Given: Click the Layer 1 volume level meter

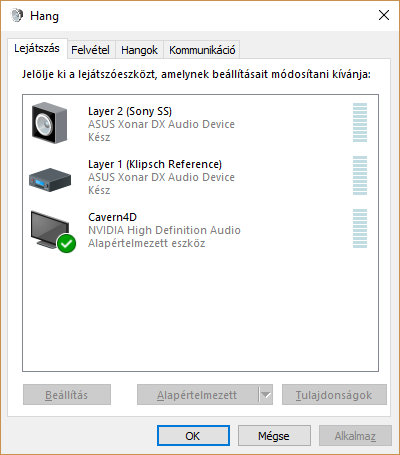Looking at the screenshot, I should [x=360, y=175].
